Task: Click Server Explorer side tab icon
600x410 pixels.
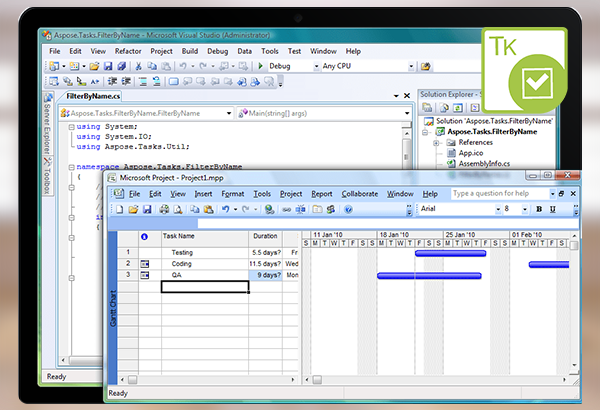Action: [x=48, y=97]
